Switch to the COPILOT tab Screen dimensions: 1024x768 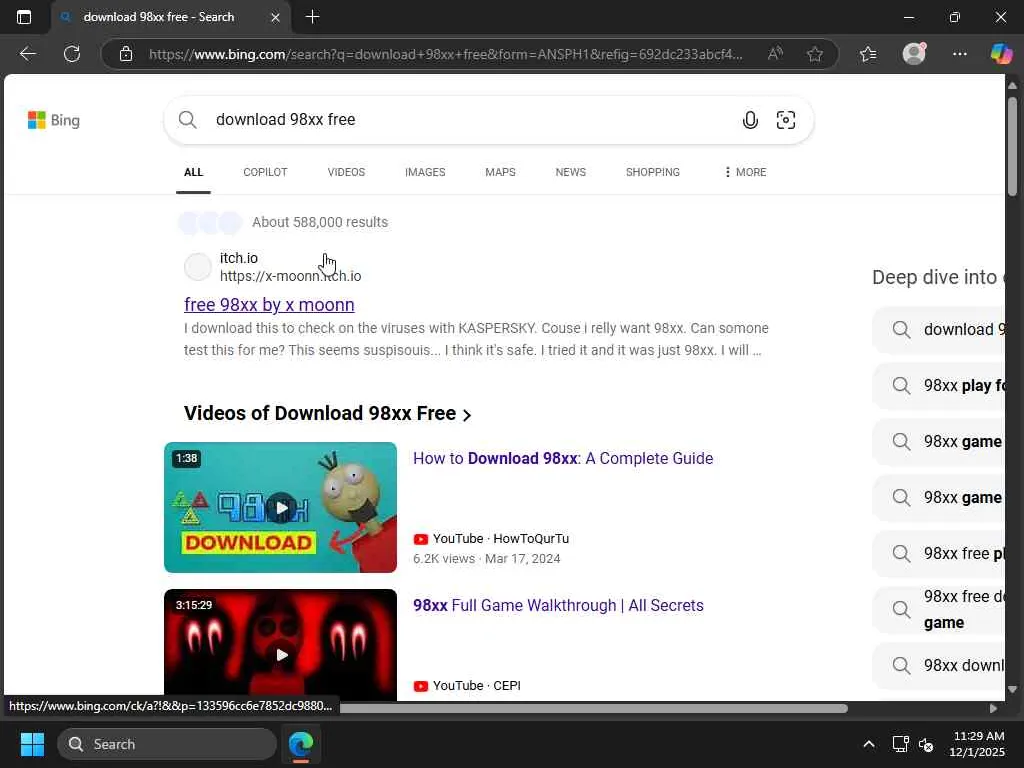pyautogui.click(x=265, y=172)
